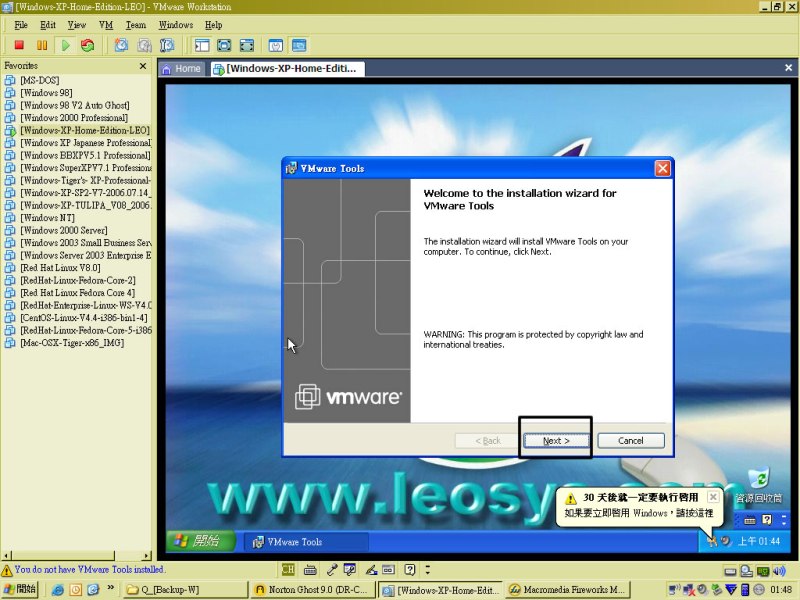Select [Red Hat Linux V8.0] favorite
This screenshot has height=600, width=800.
pos(60,268)
